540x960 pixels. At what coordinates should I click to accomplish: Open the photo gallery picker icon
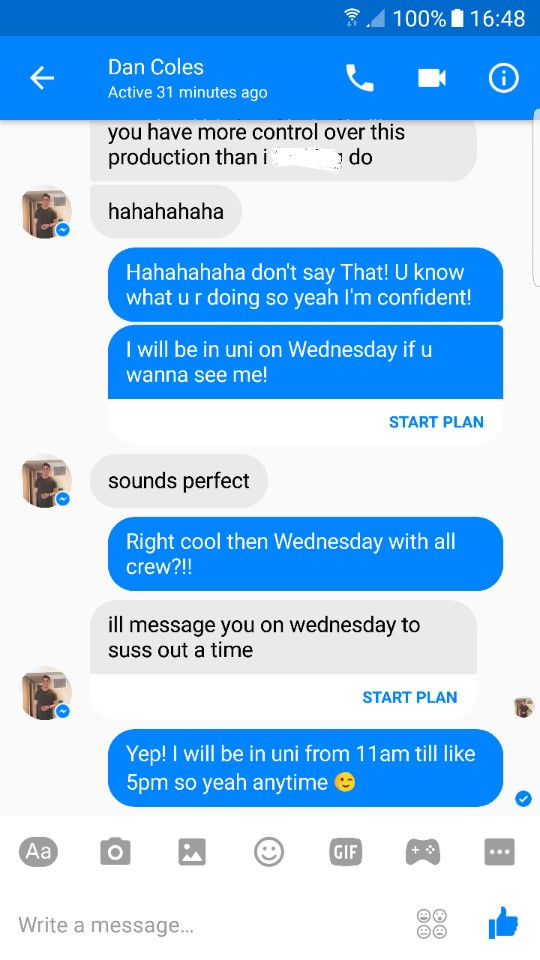192,851
